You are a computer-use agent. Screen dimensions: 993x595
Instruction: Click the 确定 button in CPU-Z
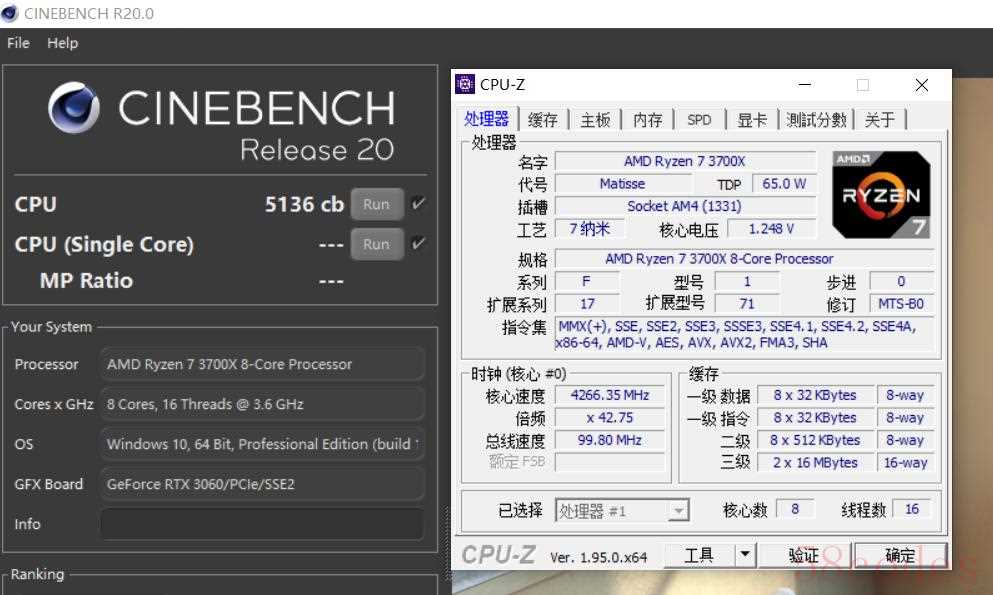pos(900,556)
